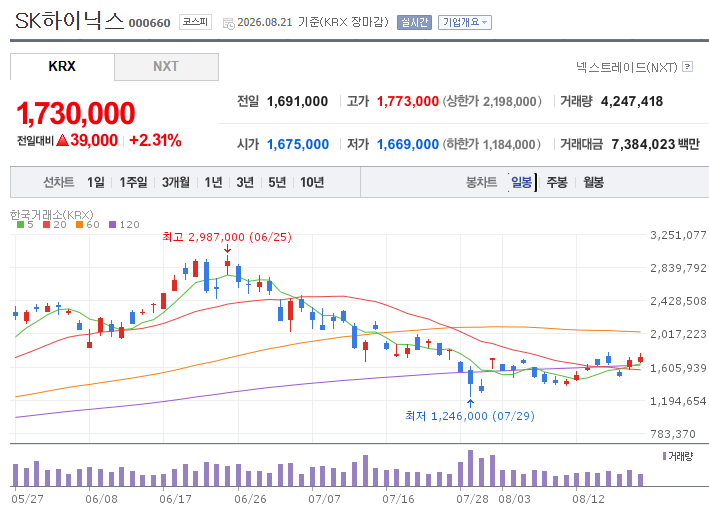Open the NXT help question-mark icon

(687, 66)
